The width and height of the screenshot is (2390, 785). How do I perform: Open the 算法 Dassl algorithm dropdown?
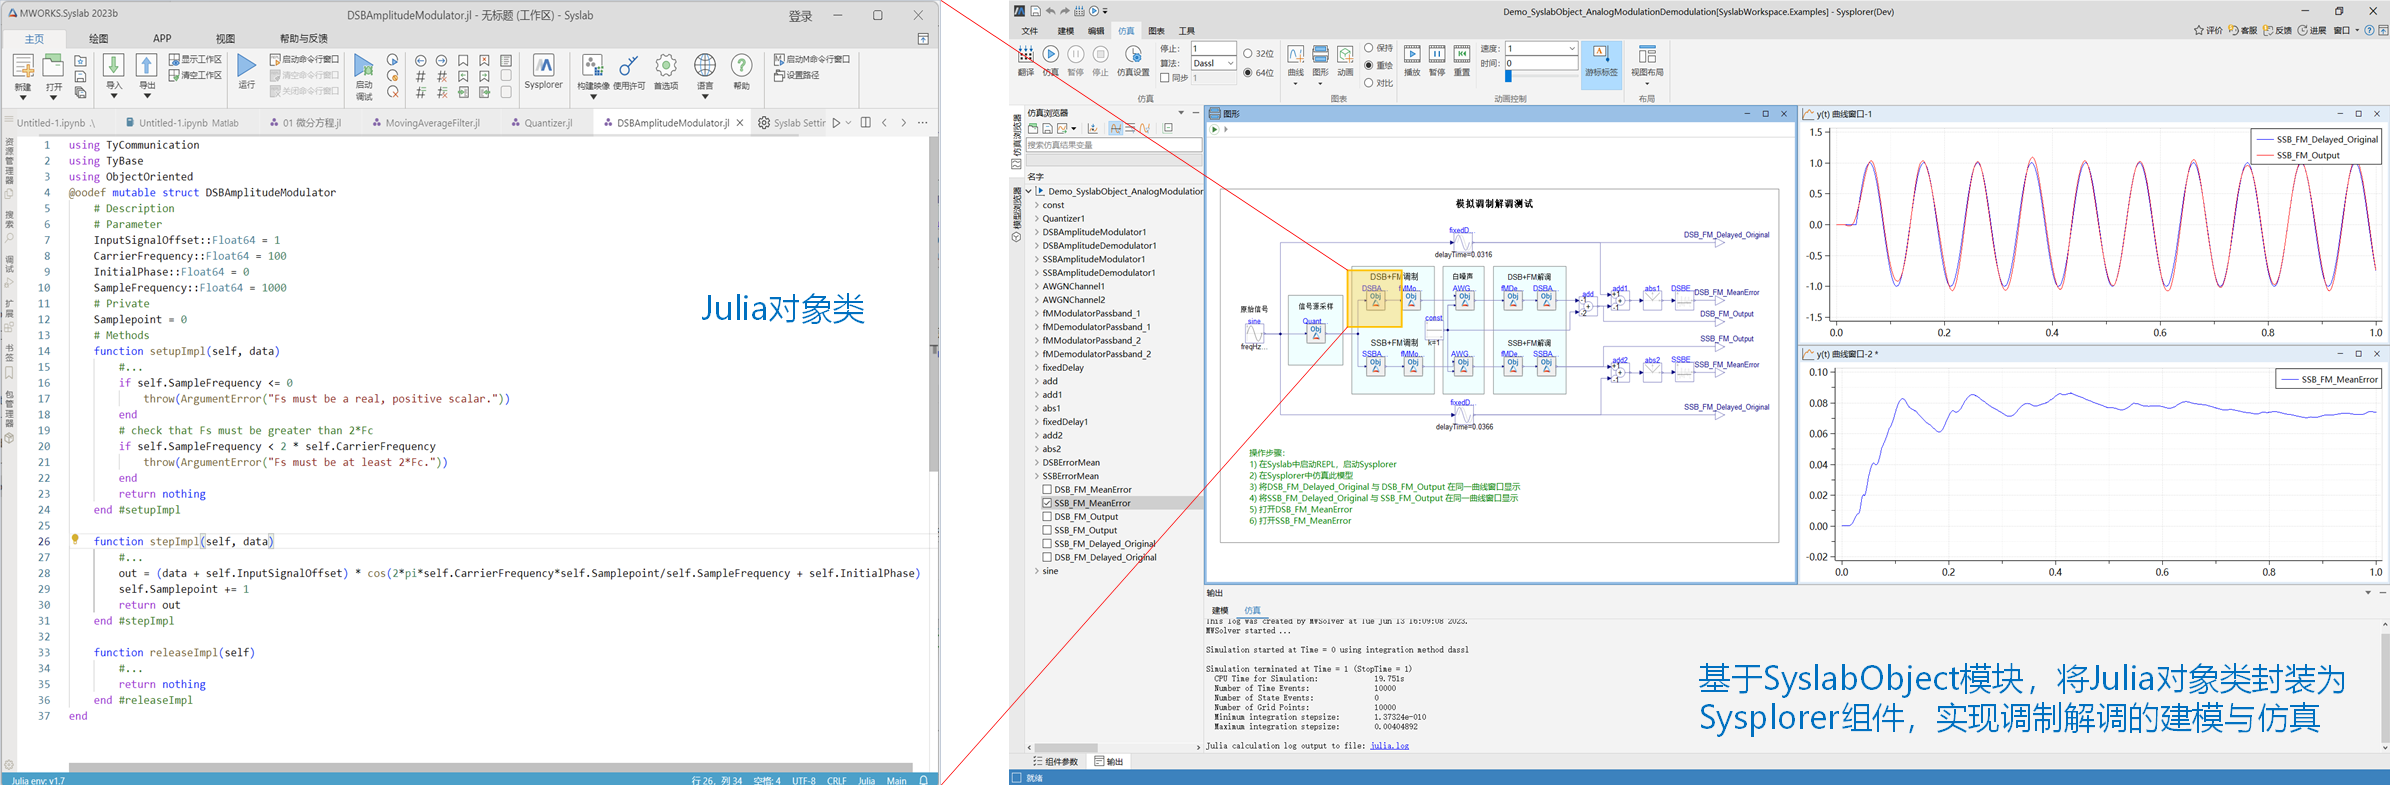1213,63
